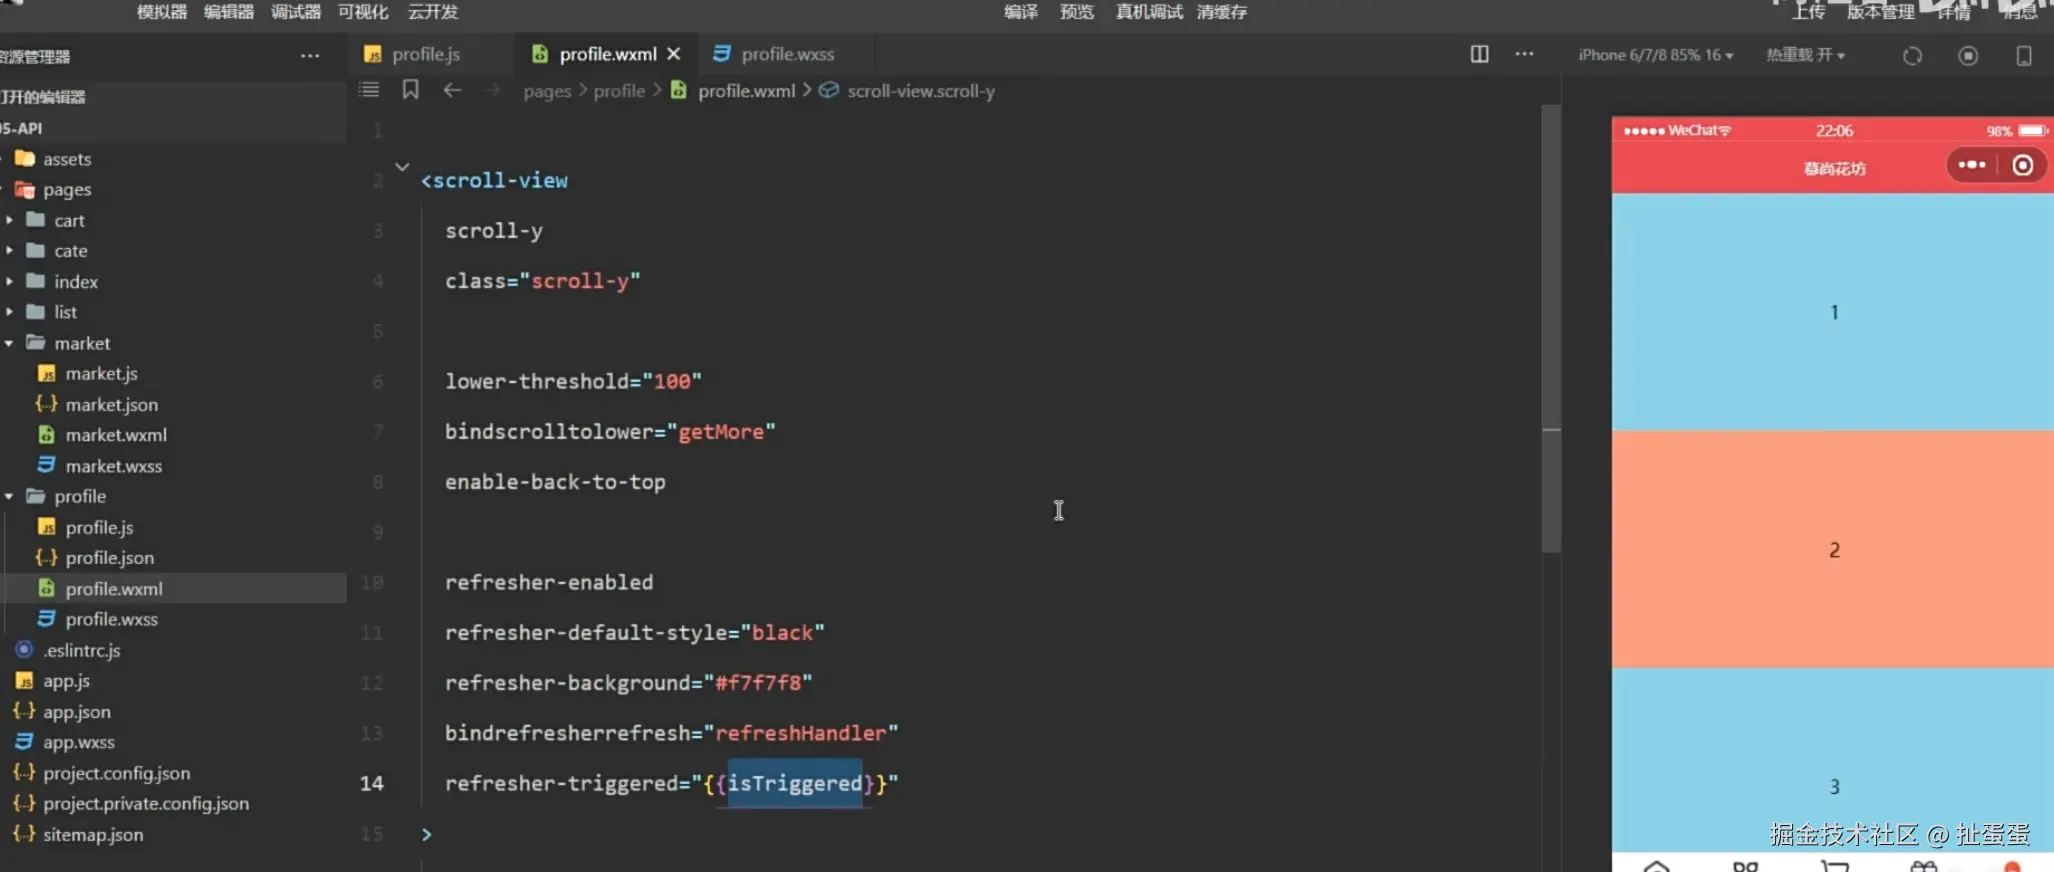Open app.js in the file tree
2054x872 pixels.
click(x=66, y=681)
